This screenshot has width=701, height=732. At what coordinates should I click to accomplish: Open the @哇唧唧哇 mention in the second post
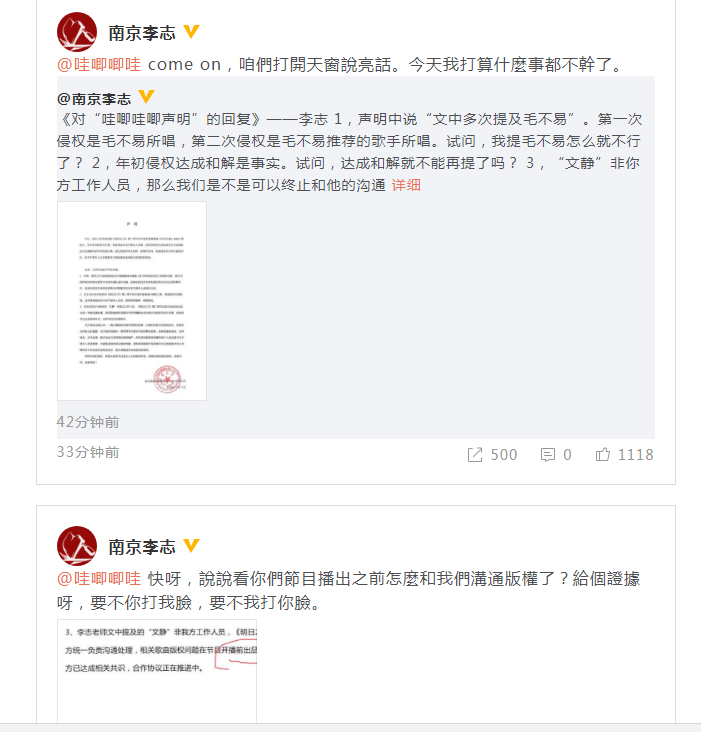click(x=99, y=578)
